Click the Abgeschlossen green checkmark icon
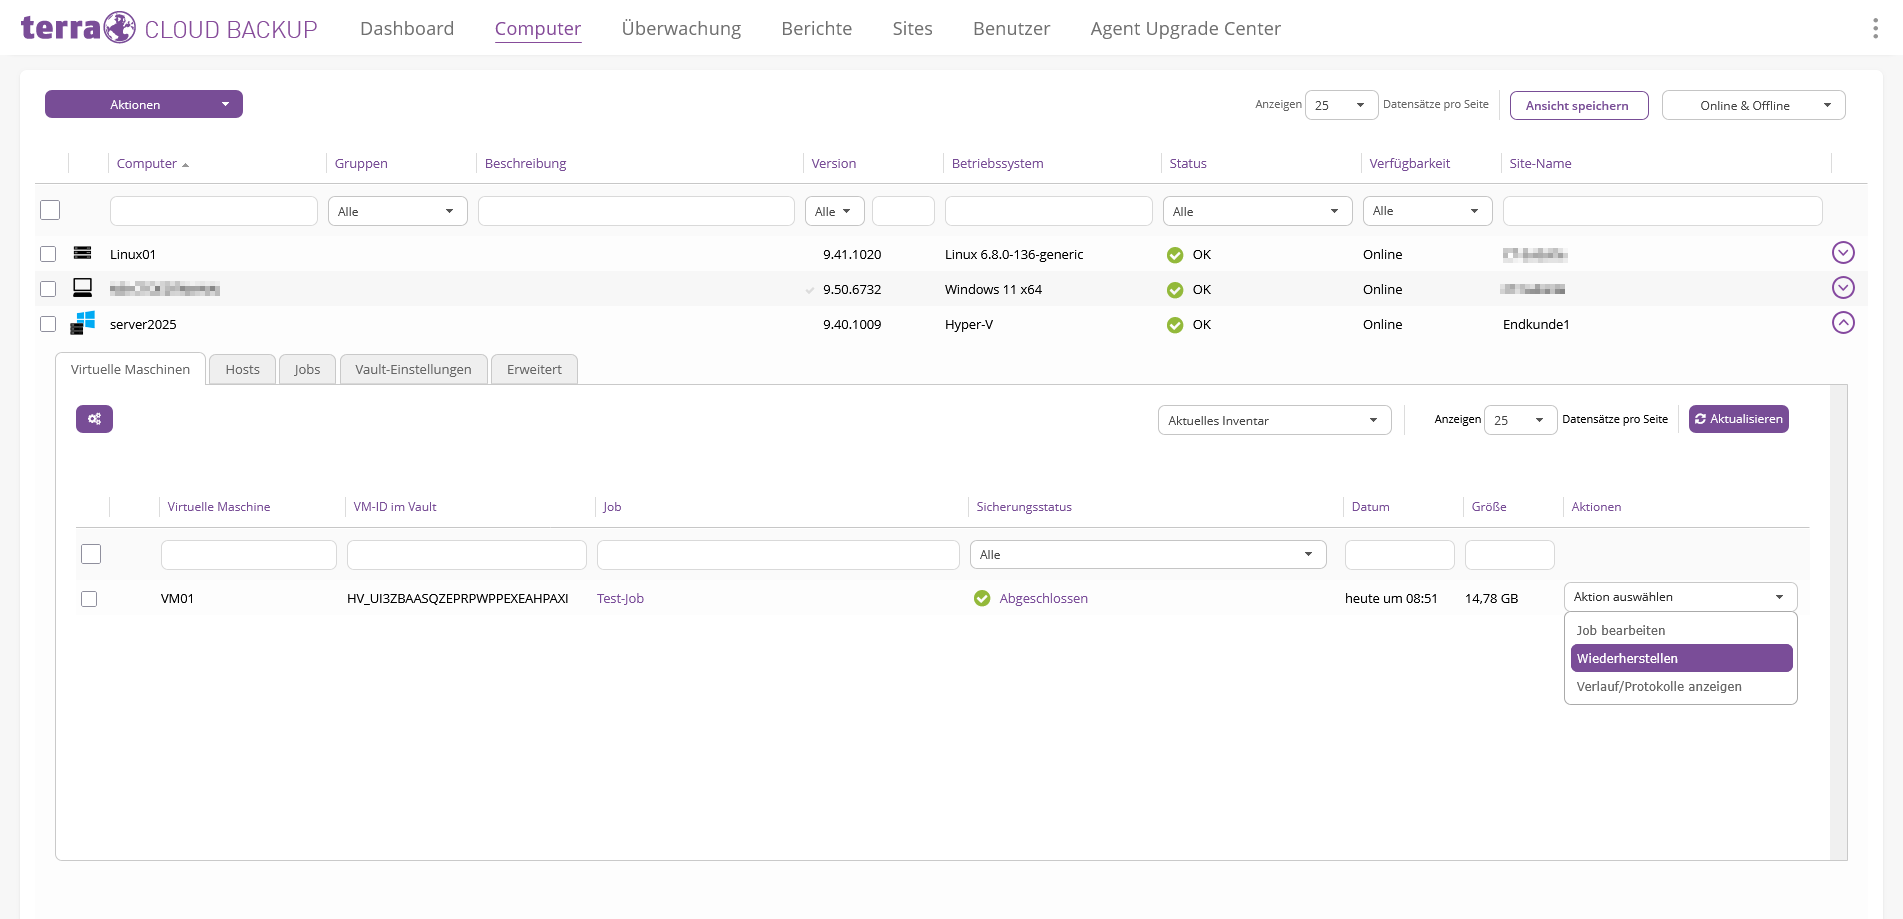The height and width of the screenshot is (919, 1903). click(982, 598)
